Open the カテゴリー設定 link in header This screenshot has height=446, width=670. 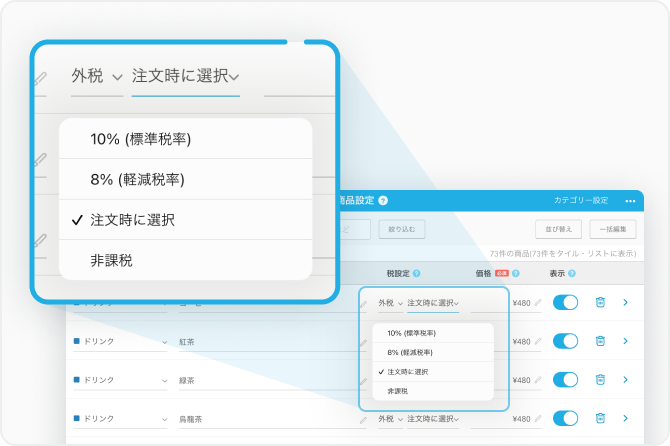[580, 201]
